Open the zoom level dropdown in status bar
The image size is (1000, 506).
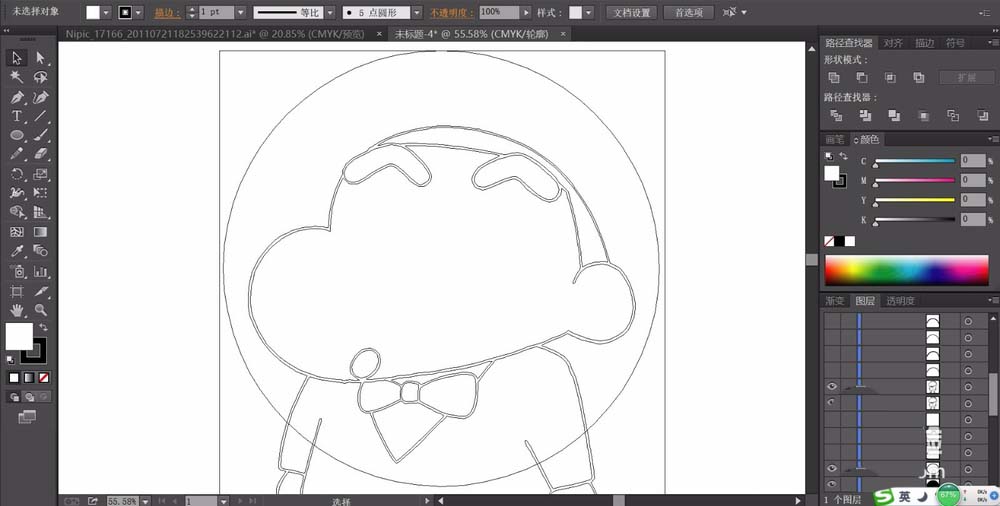coord(146,502)
